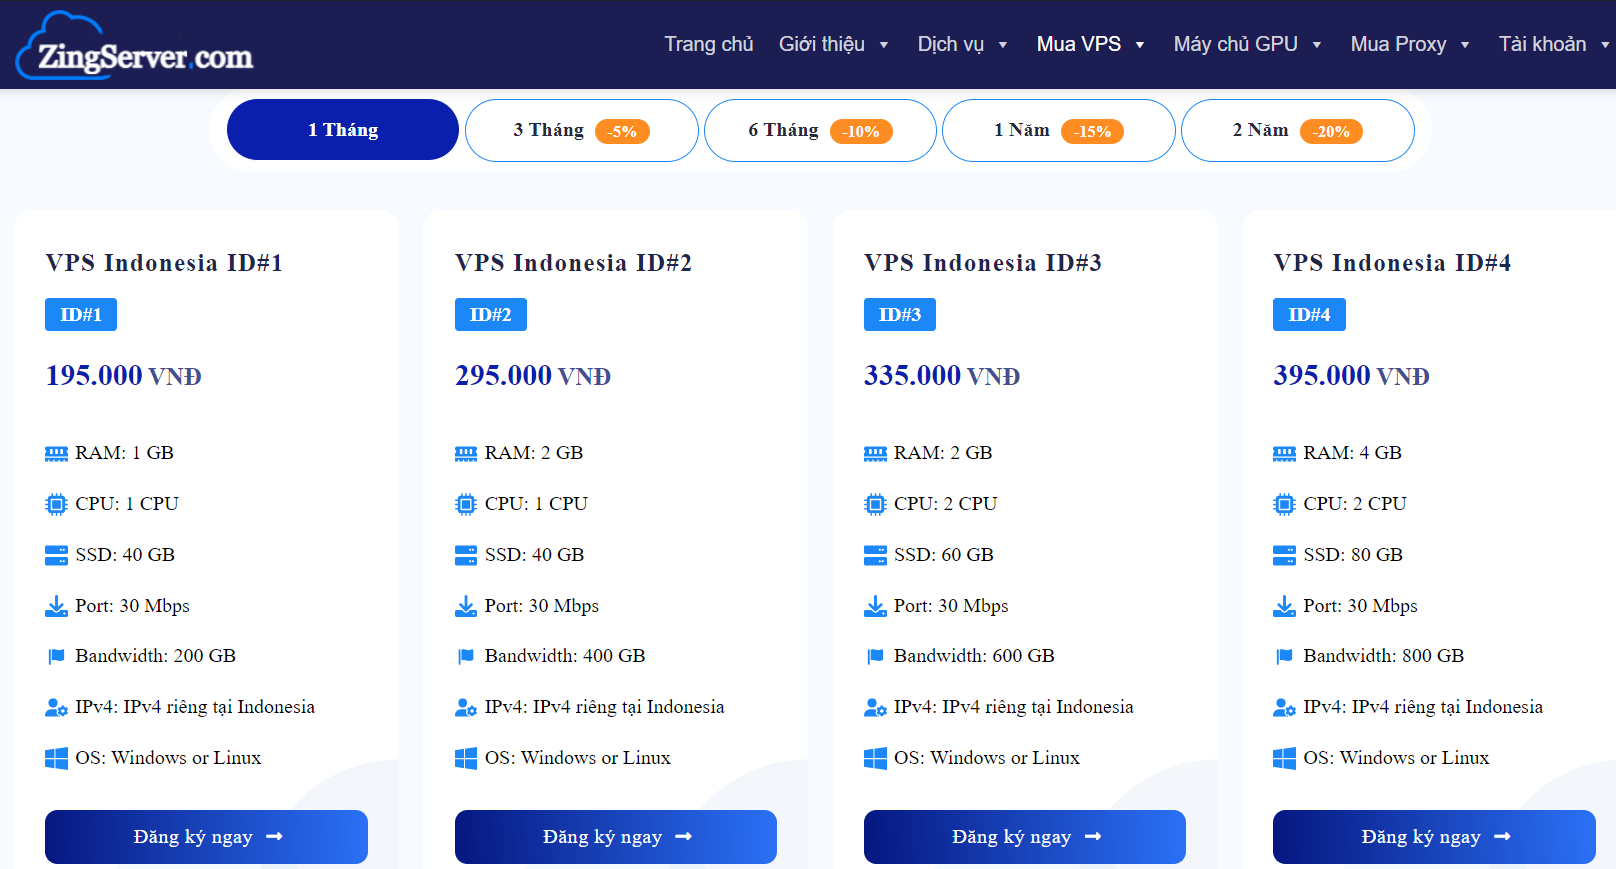Screen dimensions: 1616x869
Task: Click the 395.000 VNĐ price
Action: coord(1351,376)
